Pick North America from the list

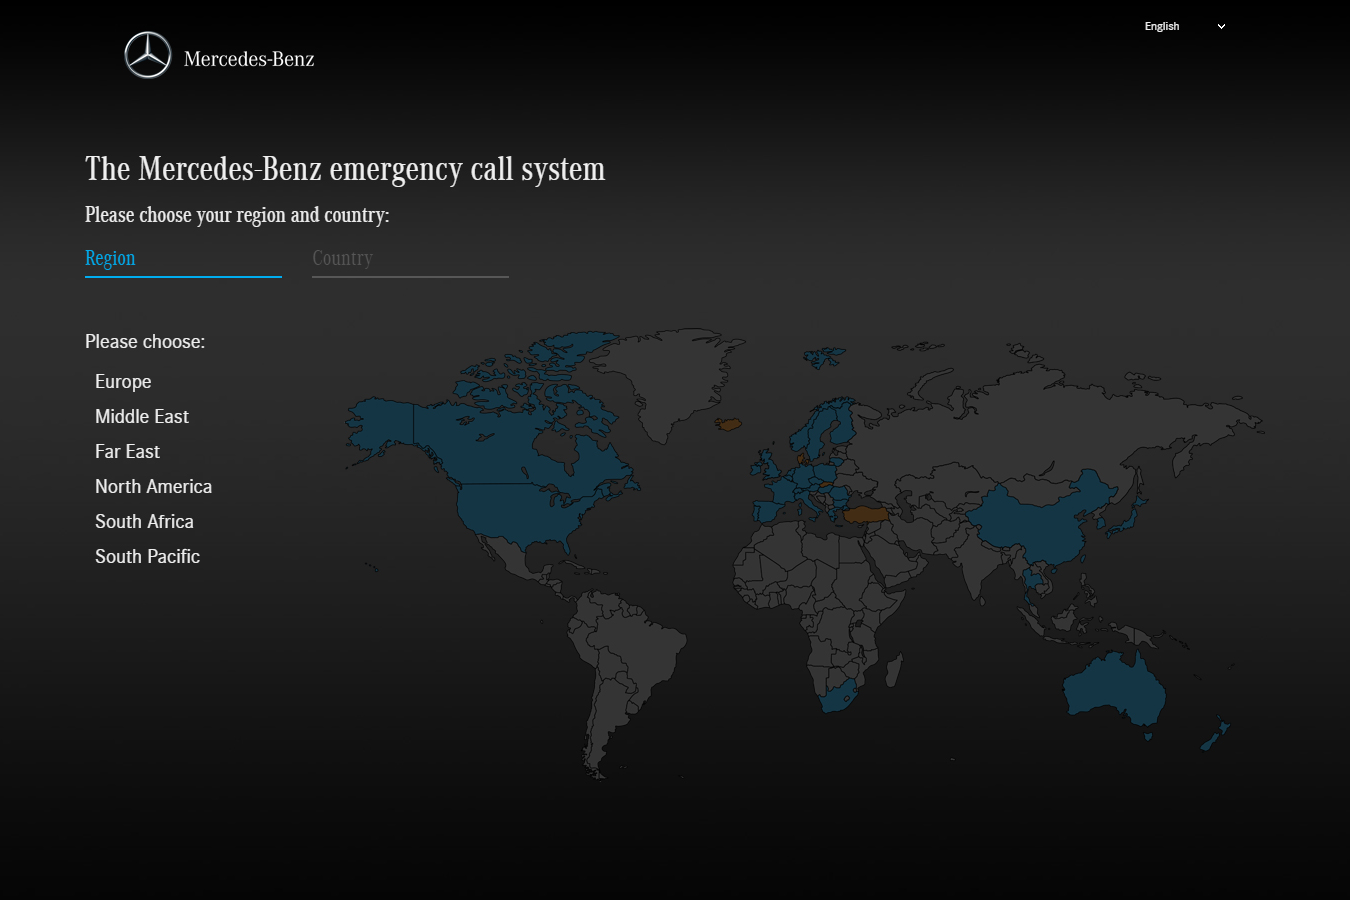point(153,487)
